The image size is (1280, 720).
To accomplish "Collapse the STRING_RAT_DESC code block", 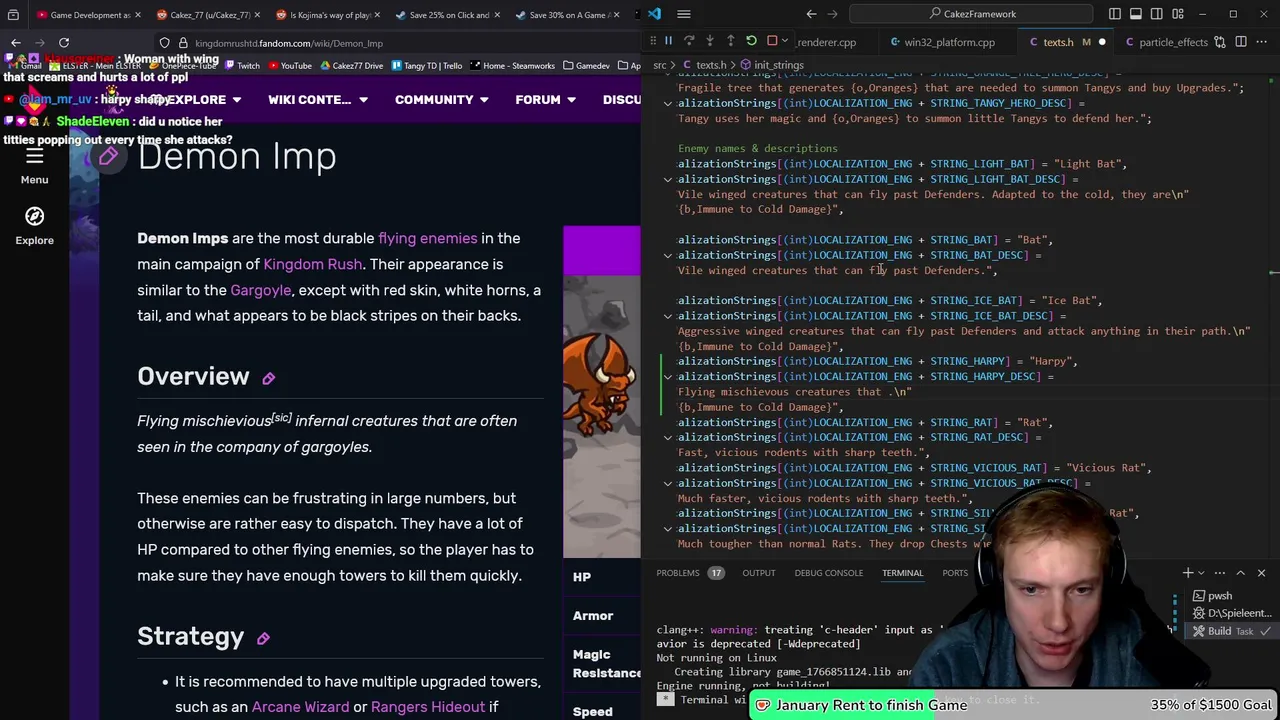I will 668,437.
